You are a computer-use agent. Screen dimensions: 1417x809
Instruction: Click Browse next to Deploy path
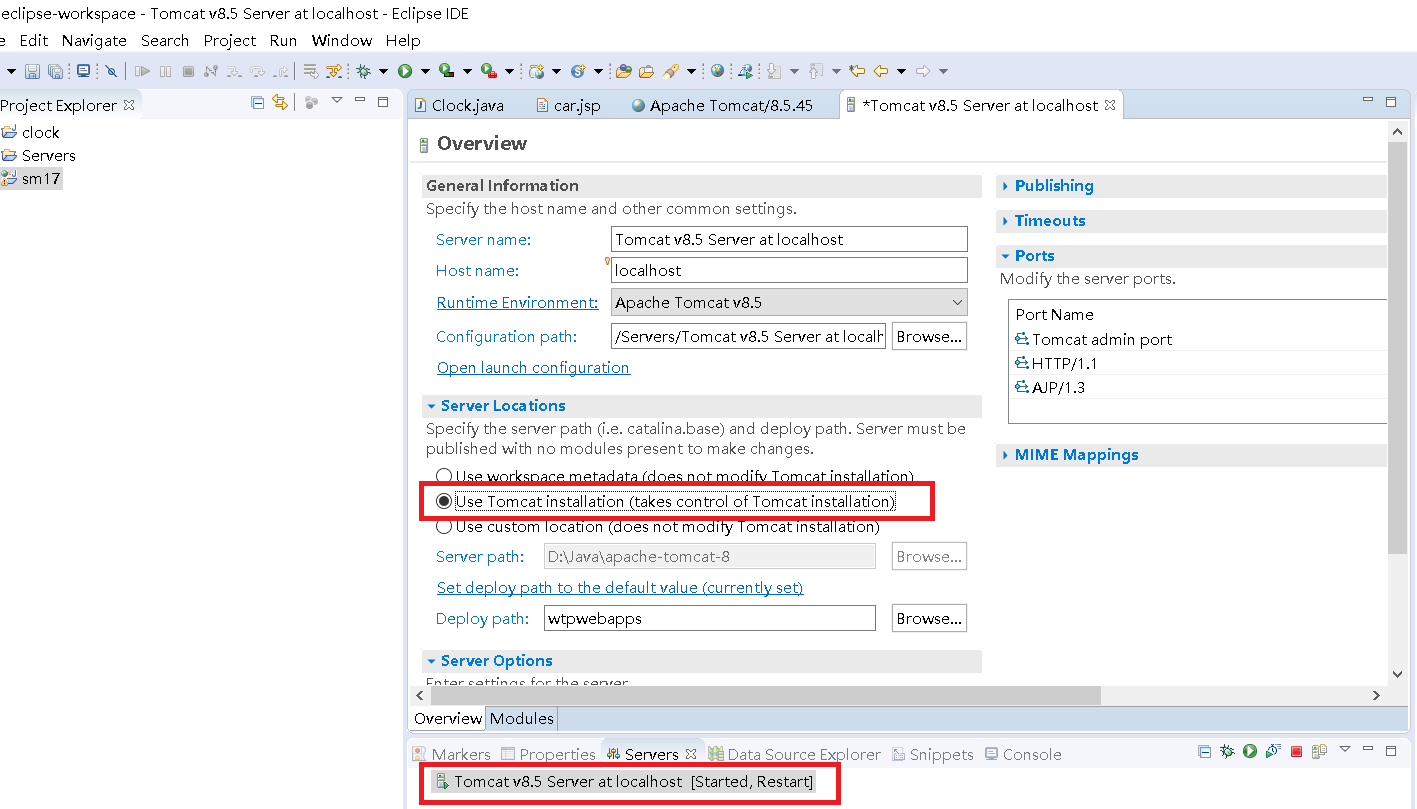pyautogui.click(x=929, y=619)
